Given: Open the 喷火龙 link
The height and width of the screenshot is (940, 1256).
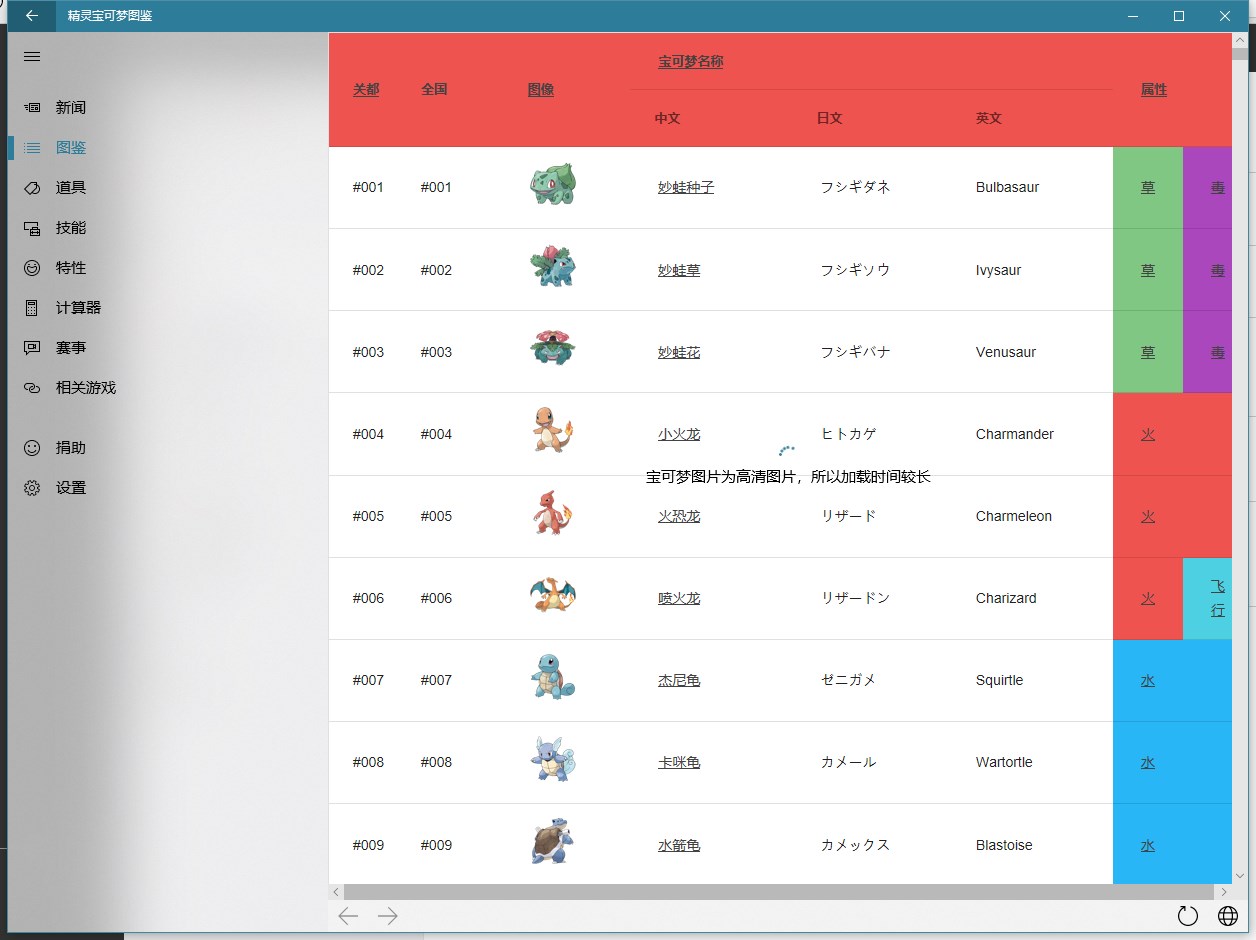Looking at the screenshot, I should [679, 598].
